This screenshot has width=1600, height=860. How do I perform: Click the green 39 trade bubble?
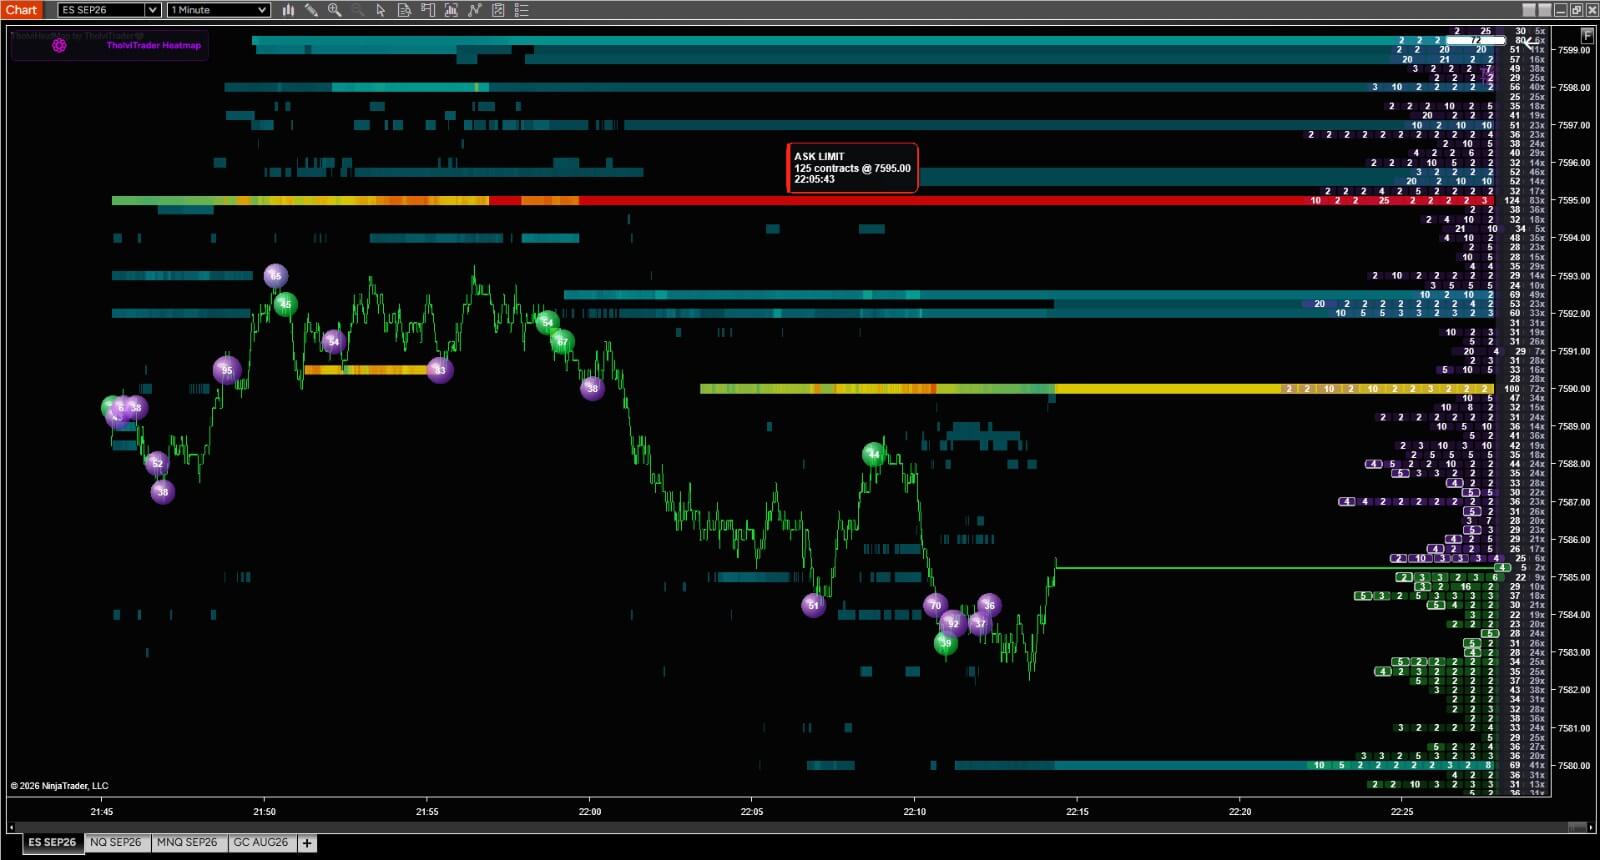[946, 643]
